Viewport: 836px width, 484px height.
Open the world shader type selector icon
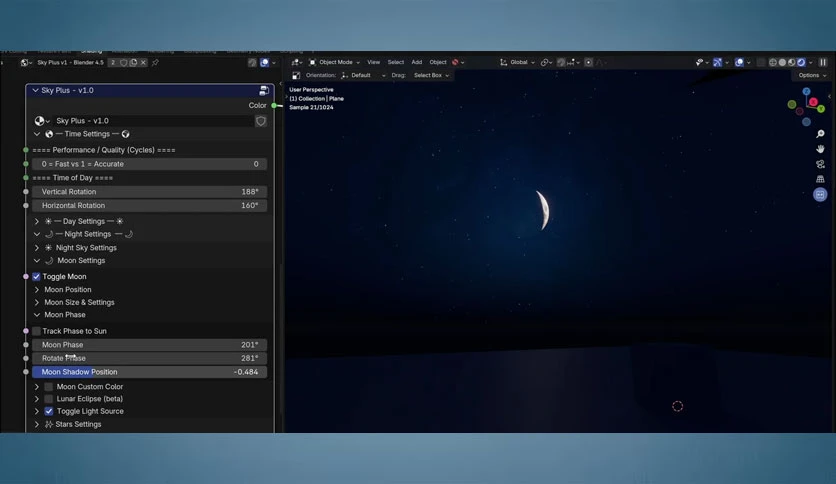[26, 62]
